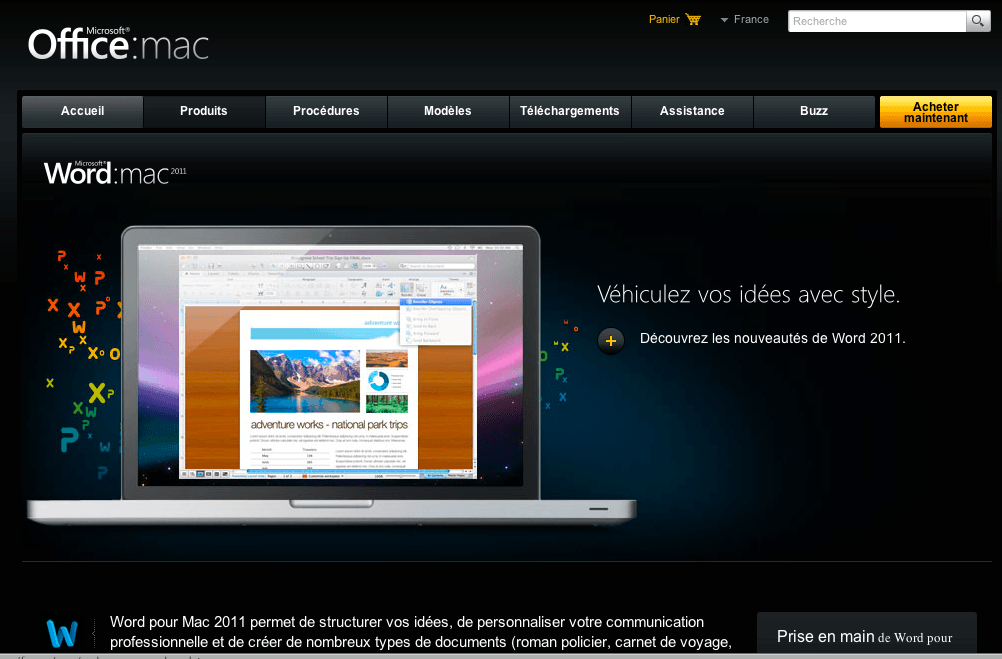
Task: Select the Procédures tab
Action: [x=326, y=111]
